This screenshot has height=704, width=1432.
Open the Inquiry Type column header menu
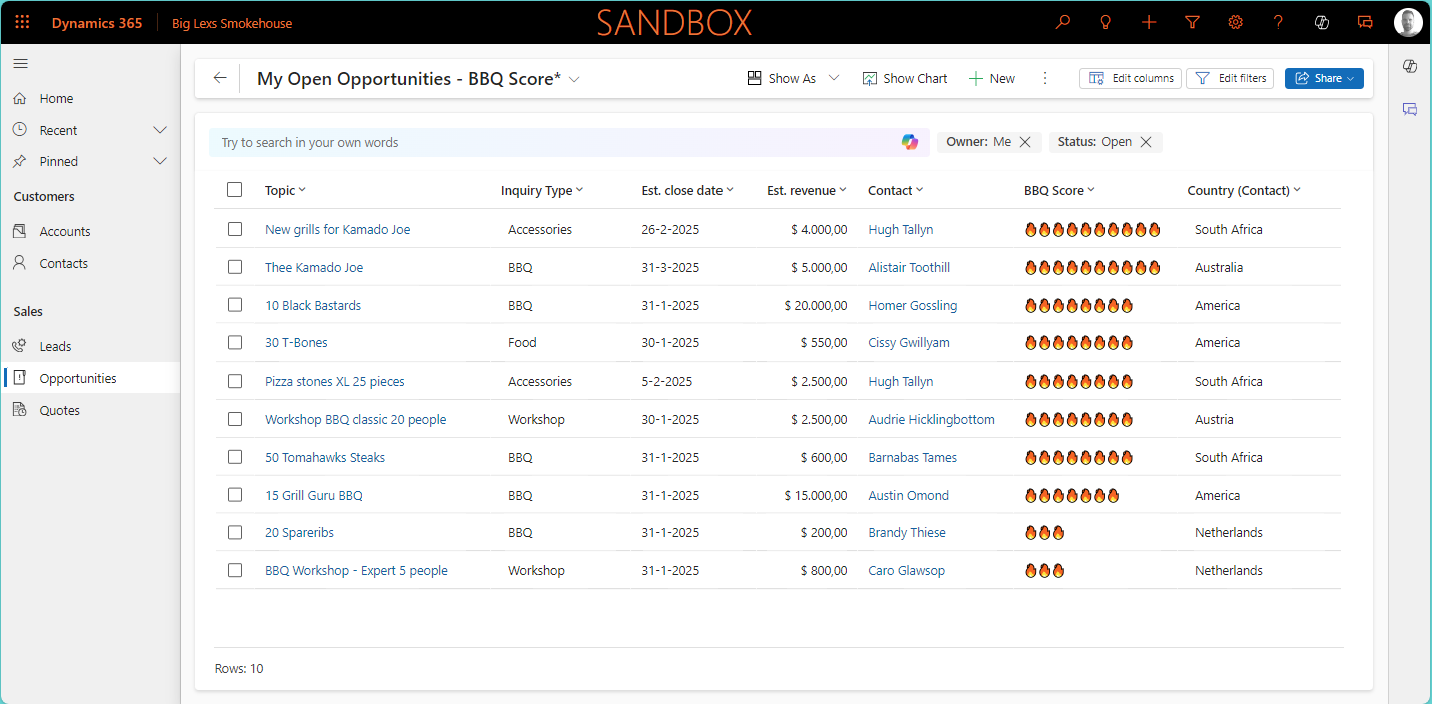[x=542, y=190]
